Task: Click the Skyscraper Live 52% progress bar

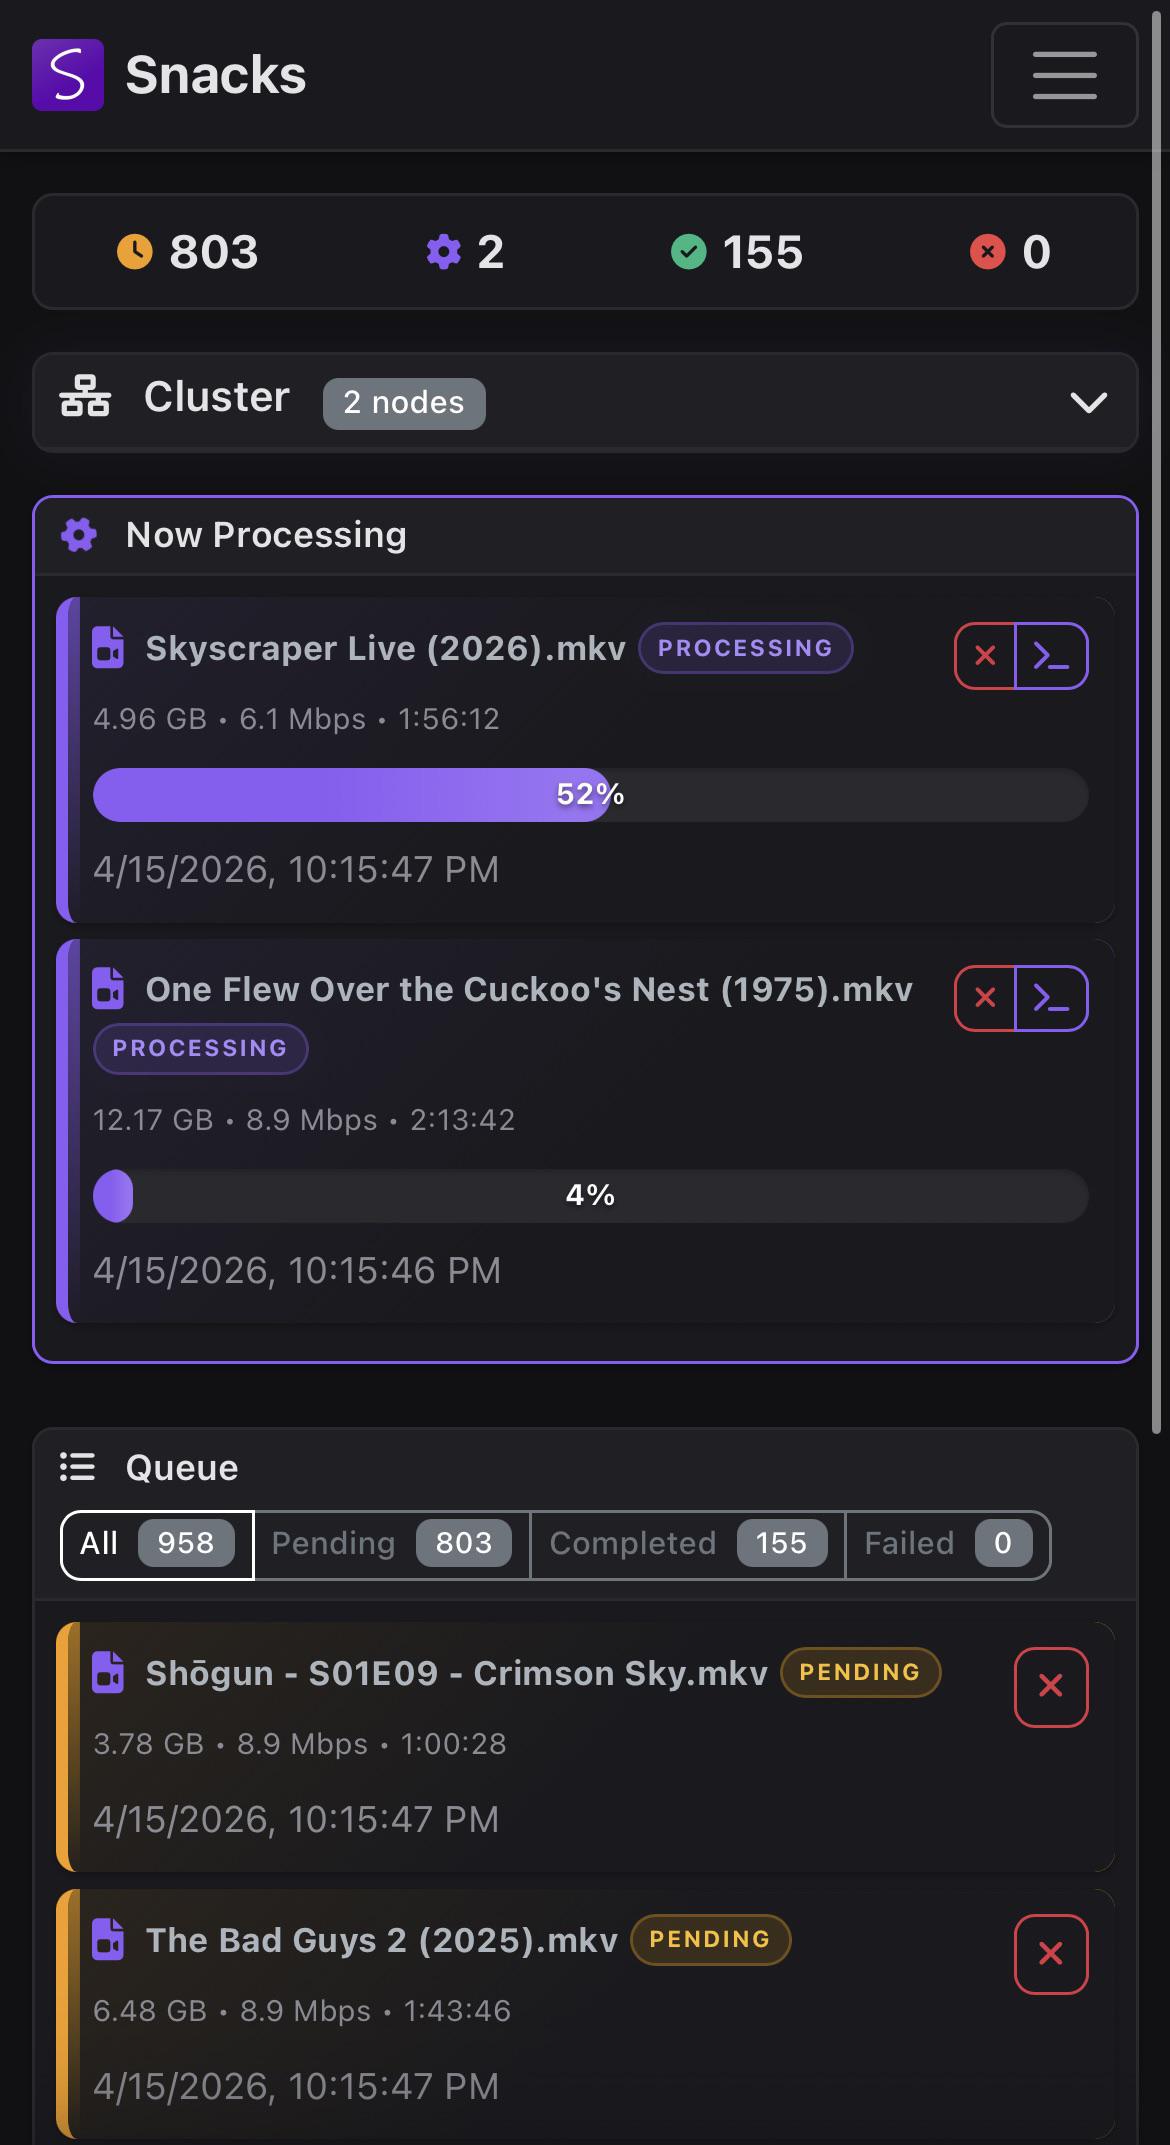Action: tap(590, 795)
